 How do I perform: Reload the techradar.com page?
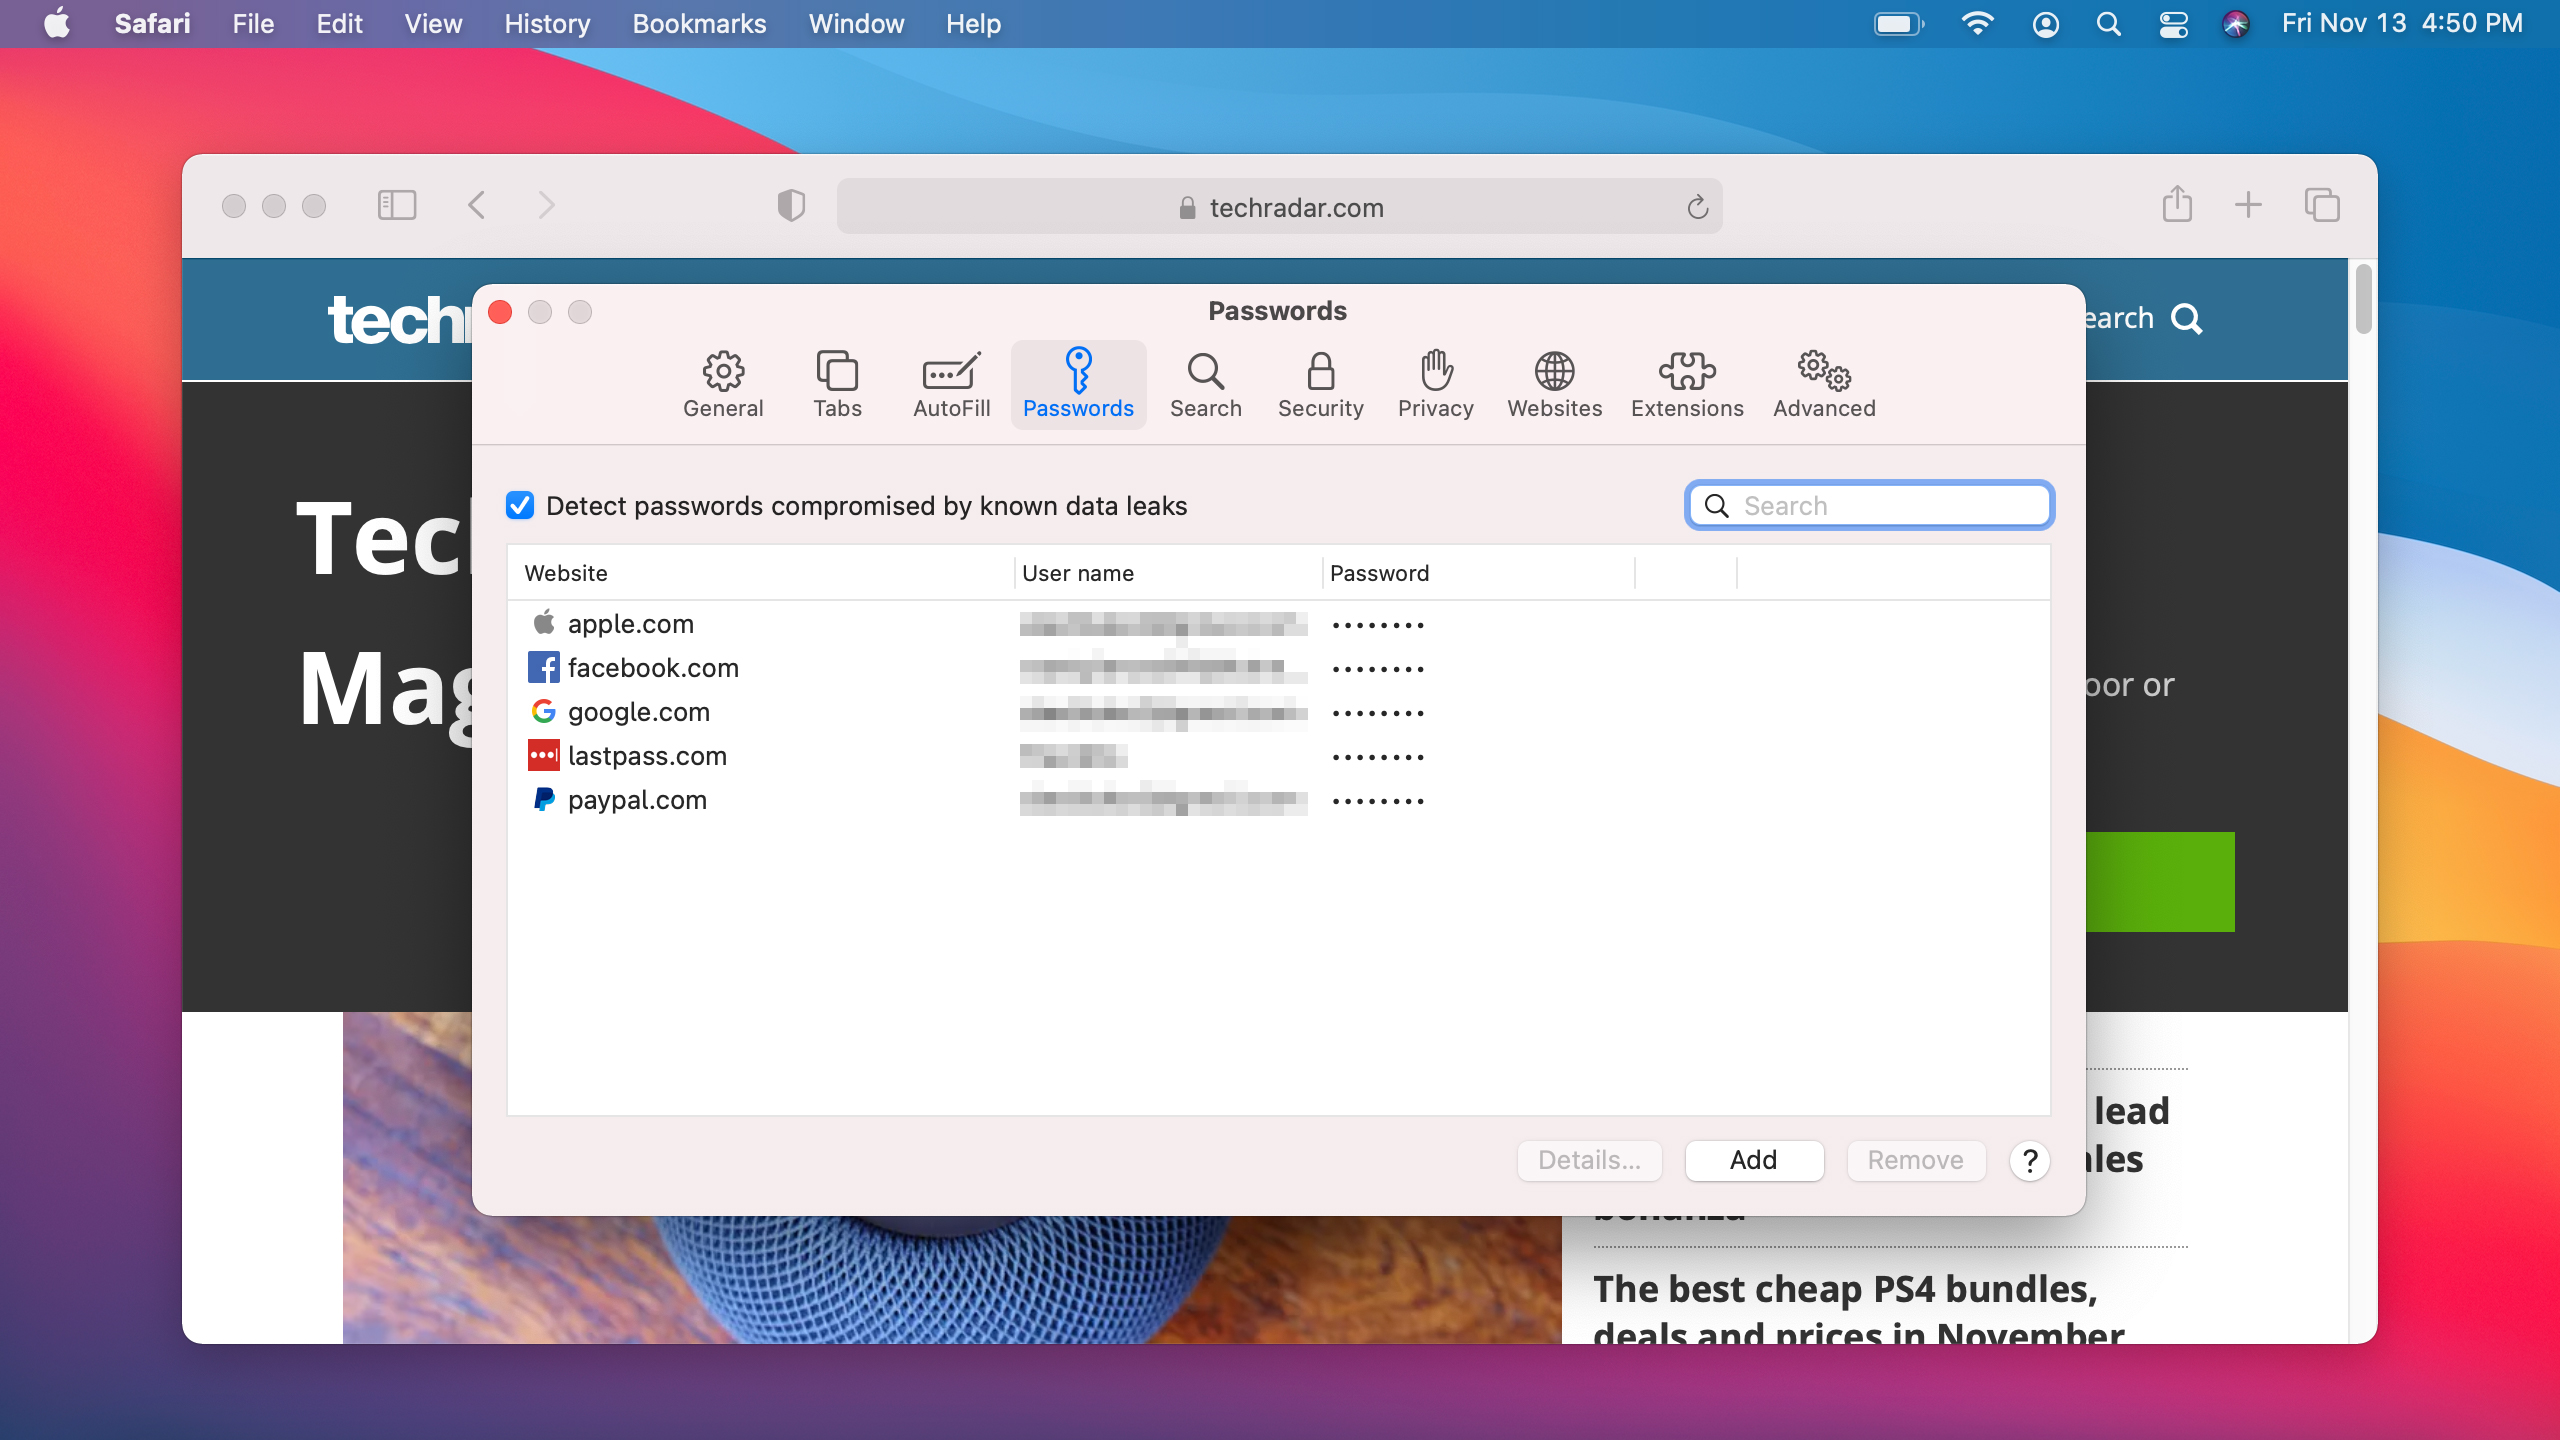click(x=1697, y=207)
